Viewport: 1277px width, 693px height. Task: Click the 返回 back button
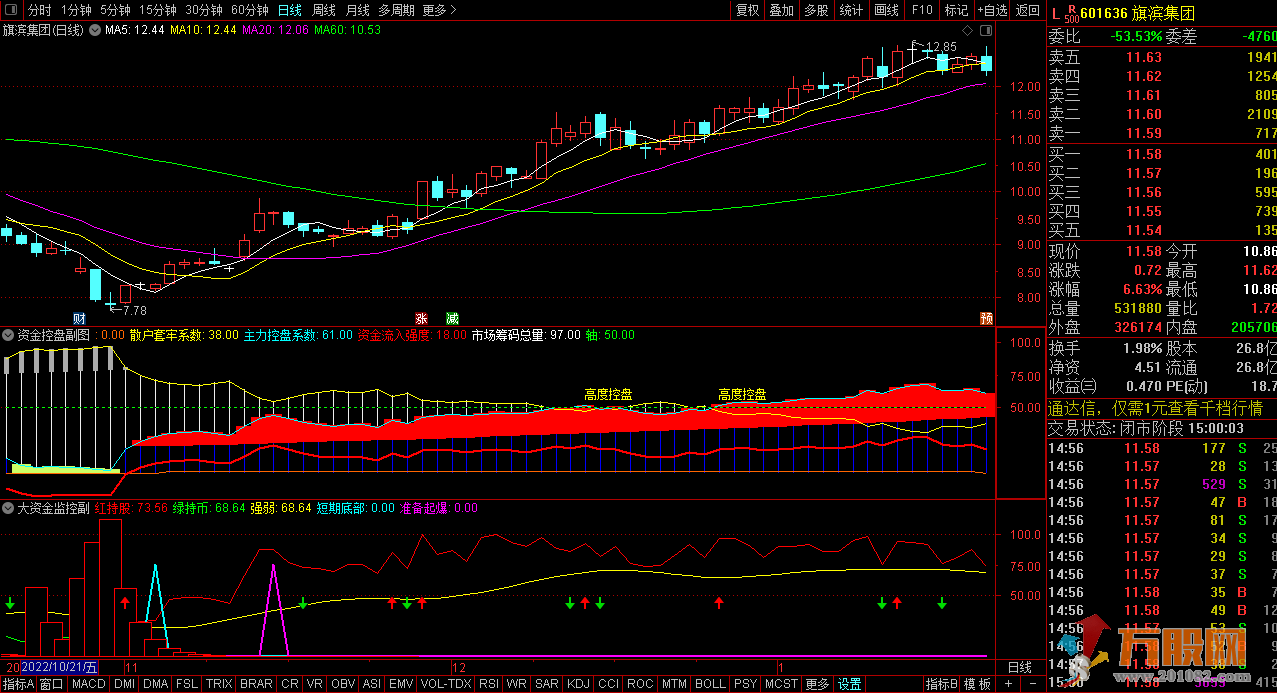click(x=1027, y=10)
